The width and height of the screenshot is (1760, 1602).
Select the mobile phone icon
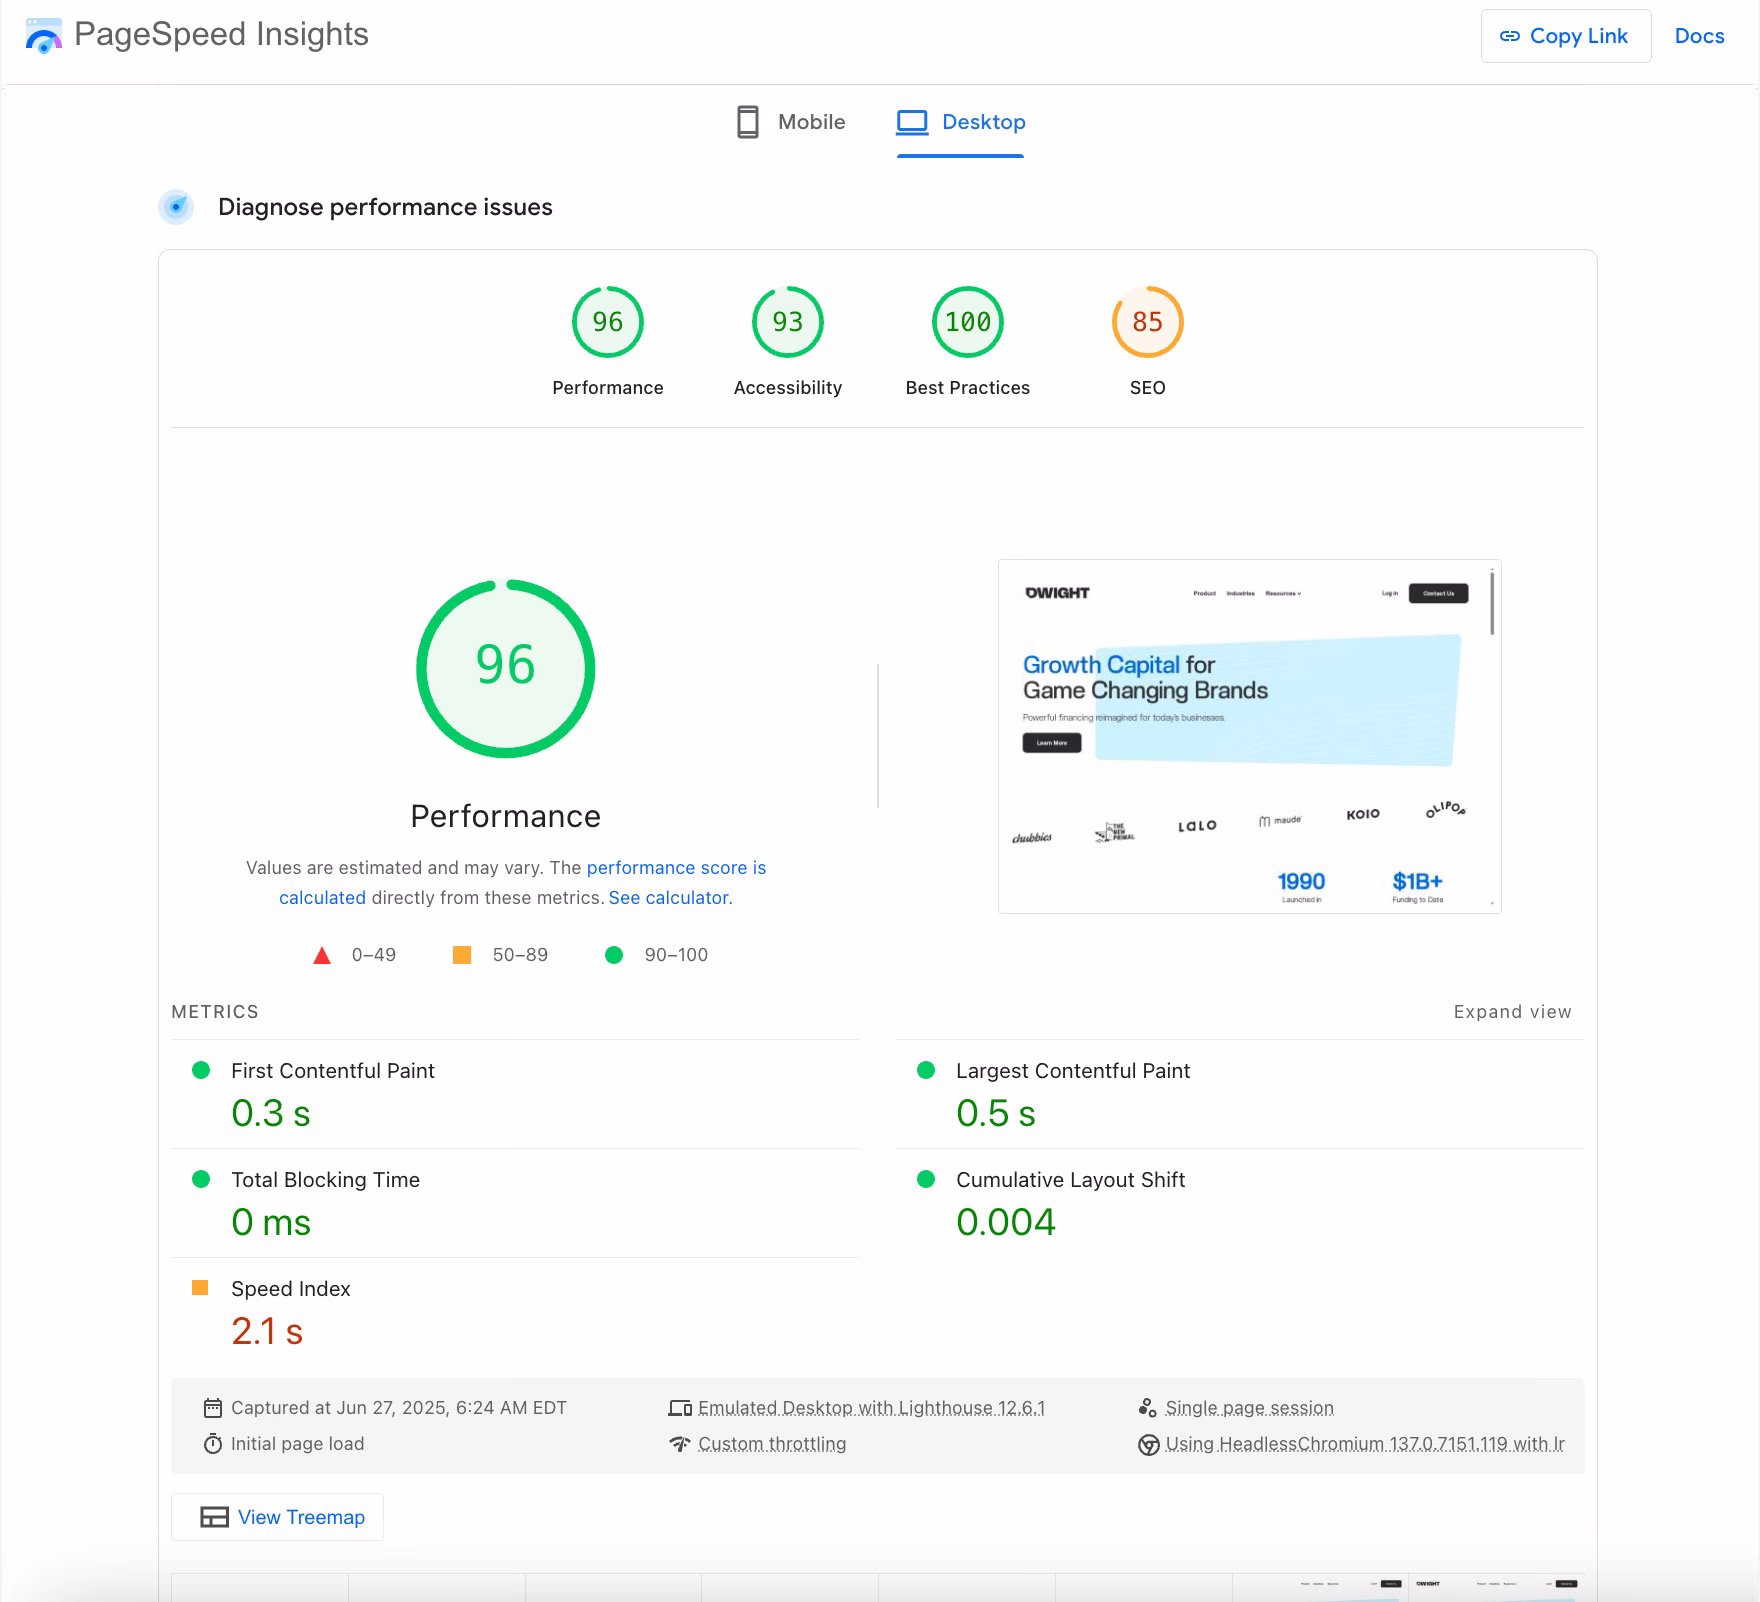coord(748,122)
